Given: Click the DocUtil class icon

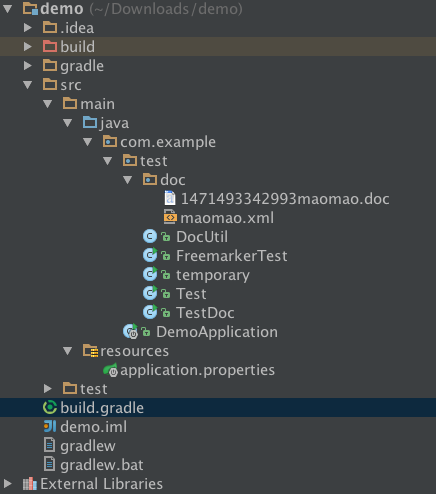Looking at the screenshot, I should click(x=150, y=236).
